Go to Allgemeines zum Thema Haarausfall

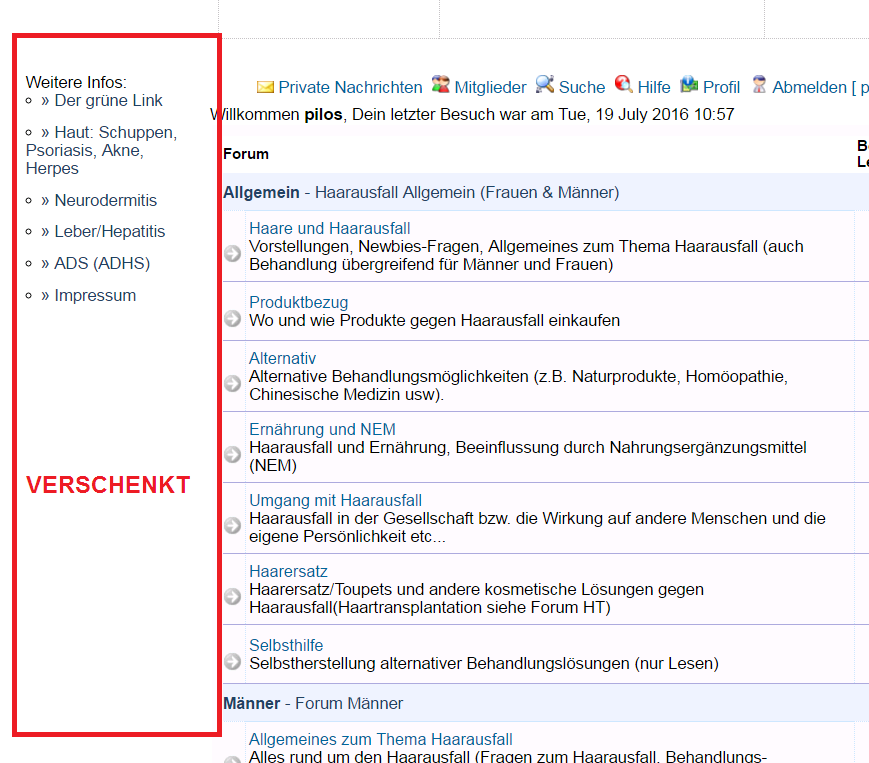click(380, 739)
